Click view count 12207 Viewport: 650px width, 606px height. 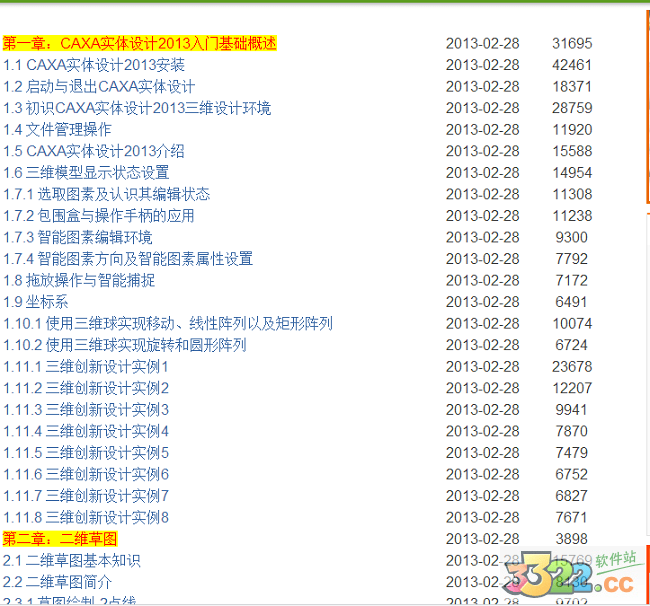pos(572,388)
